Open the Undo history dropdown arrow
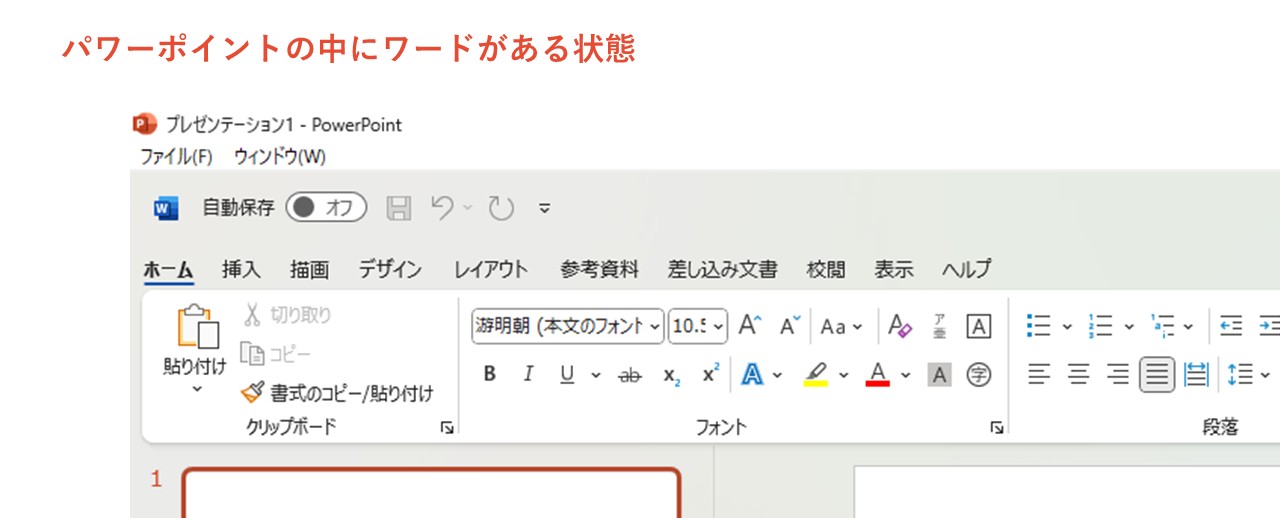 [467, 208]
